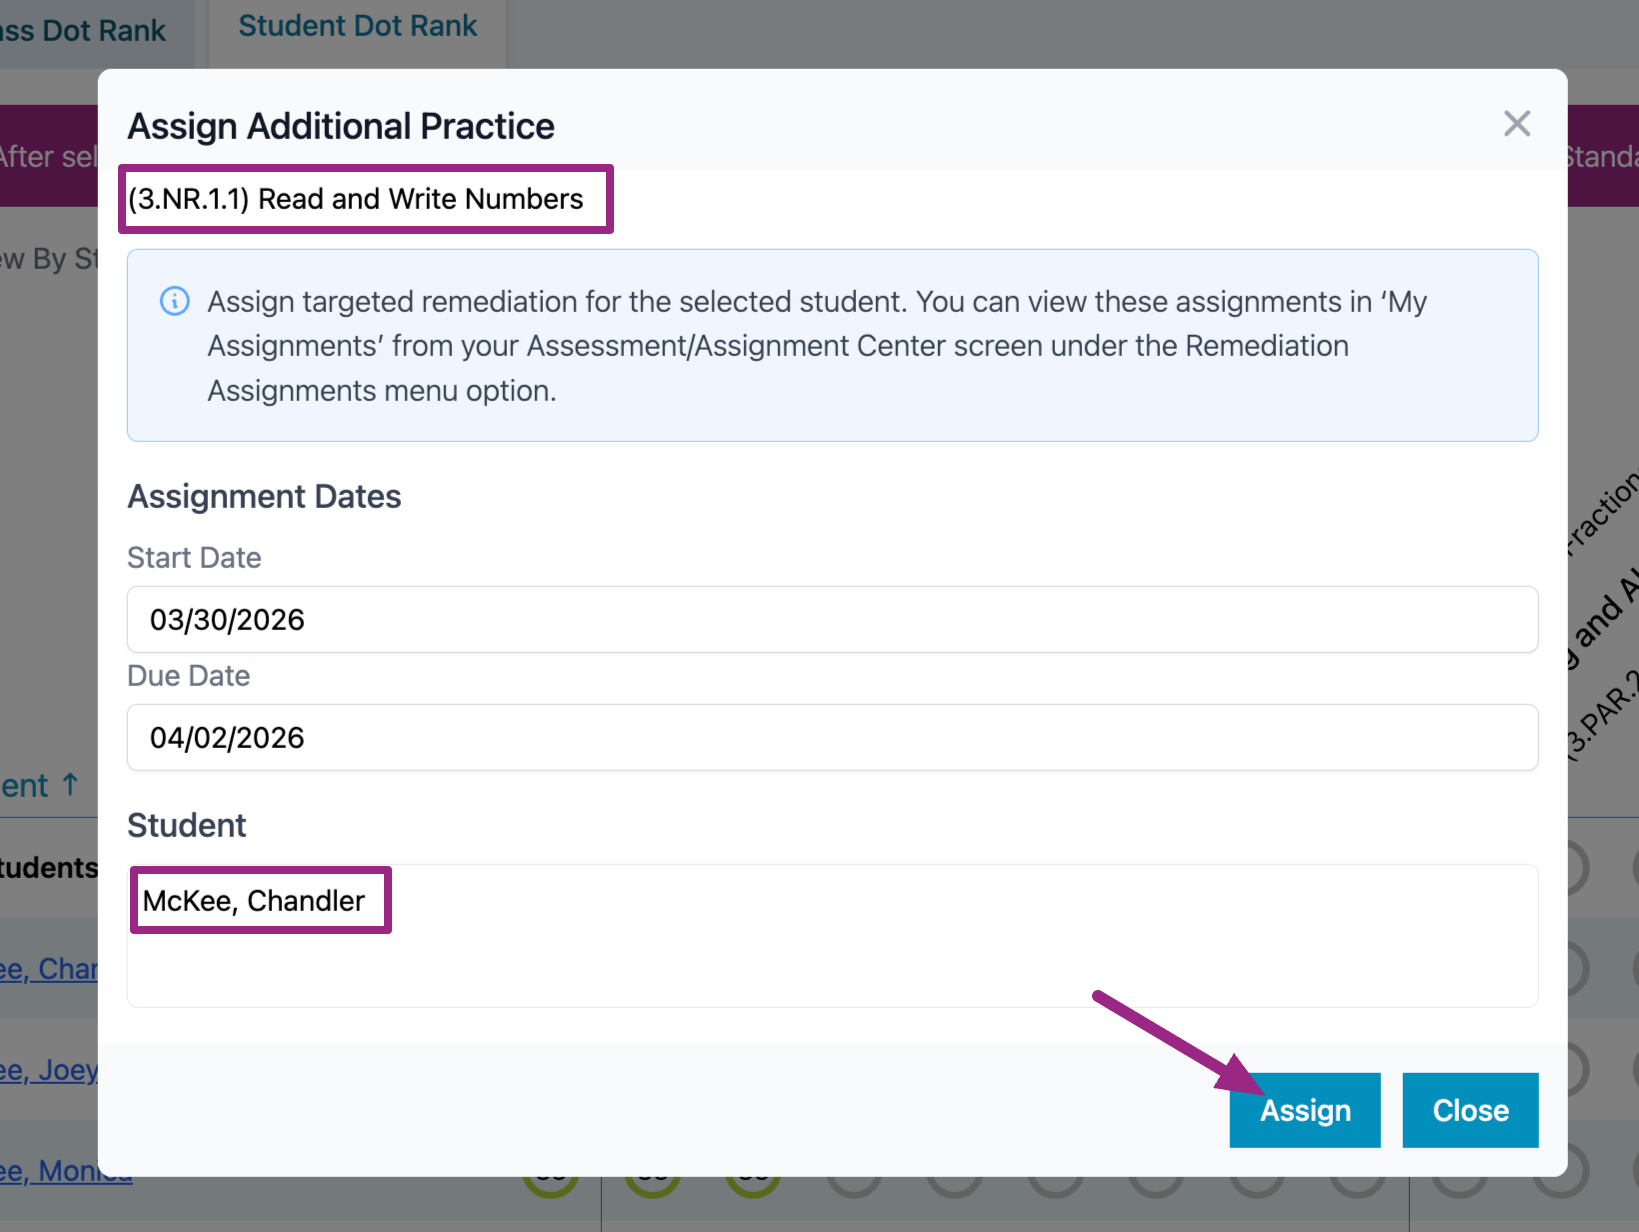Click the first gray dot in Monica's row
Image resolution: width=1639 pixels, height=1232 pixels.
854,1186
